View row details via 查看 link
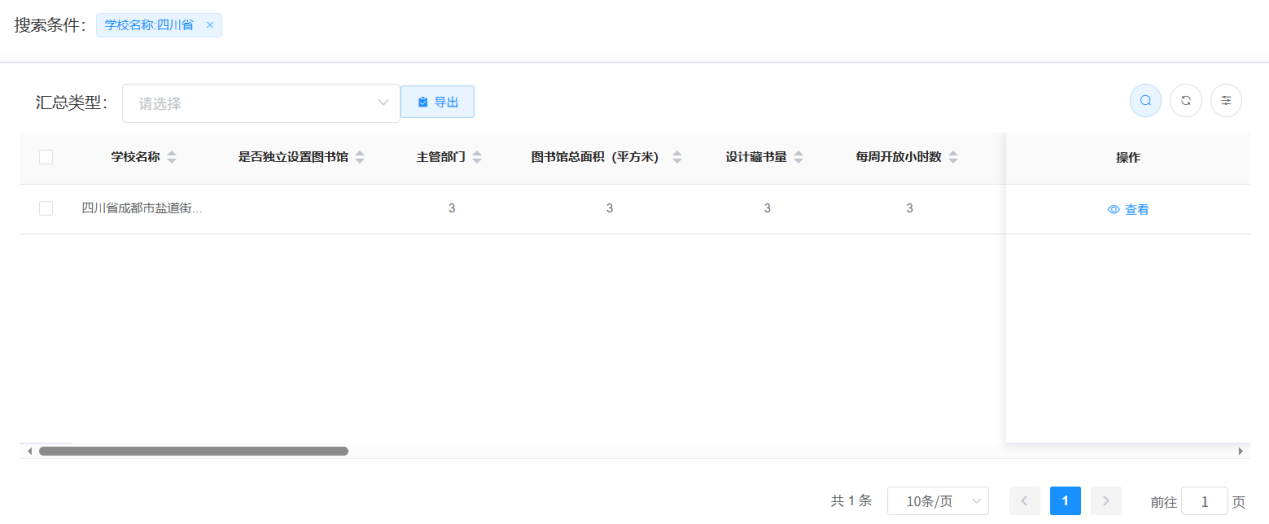The height and width of the screenshot is (524, 1269). pyautogui.click(x=1128, y=210)
